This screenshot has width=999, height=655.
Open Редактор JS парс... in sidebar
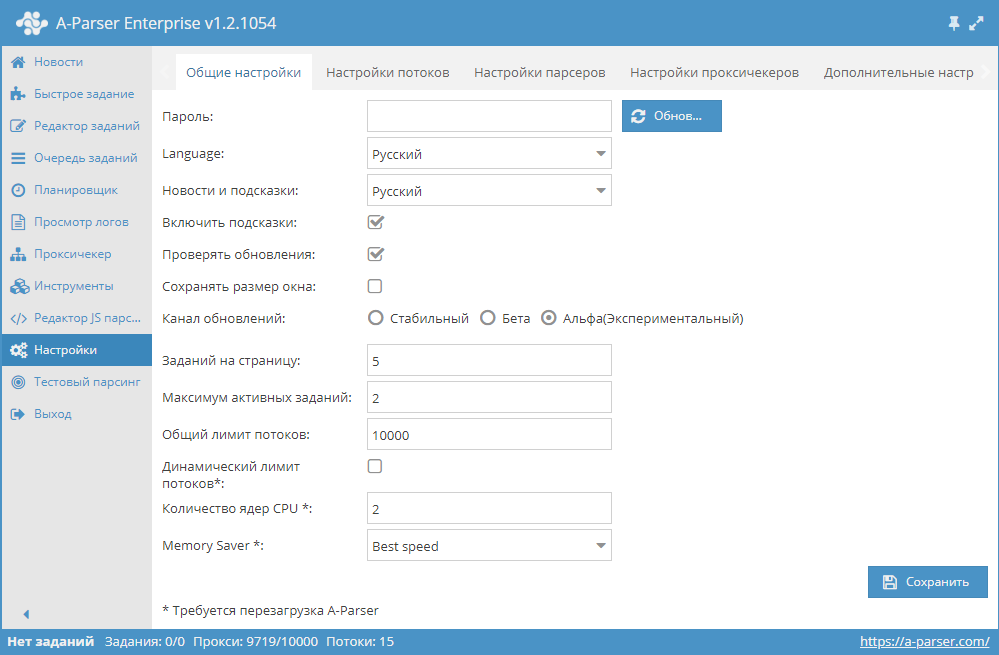coord(76,319)
